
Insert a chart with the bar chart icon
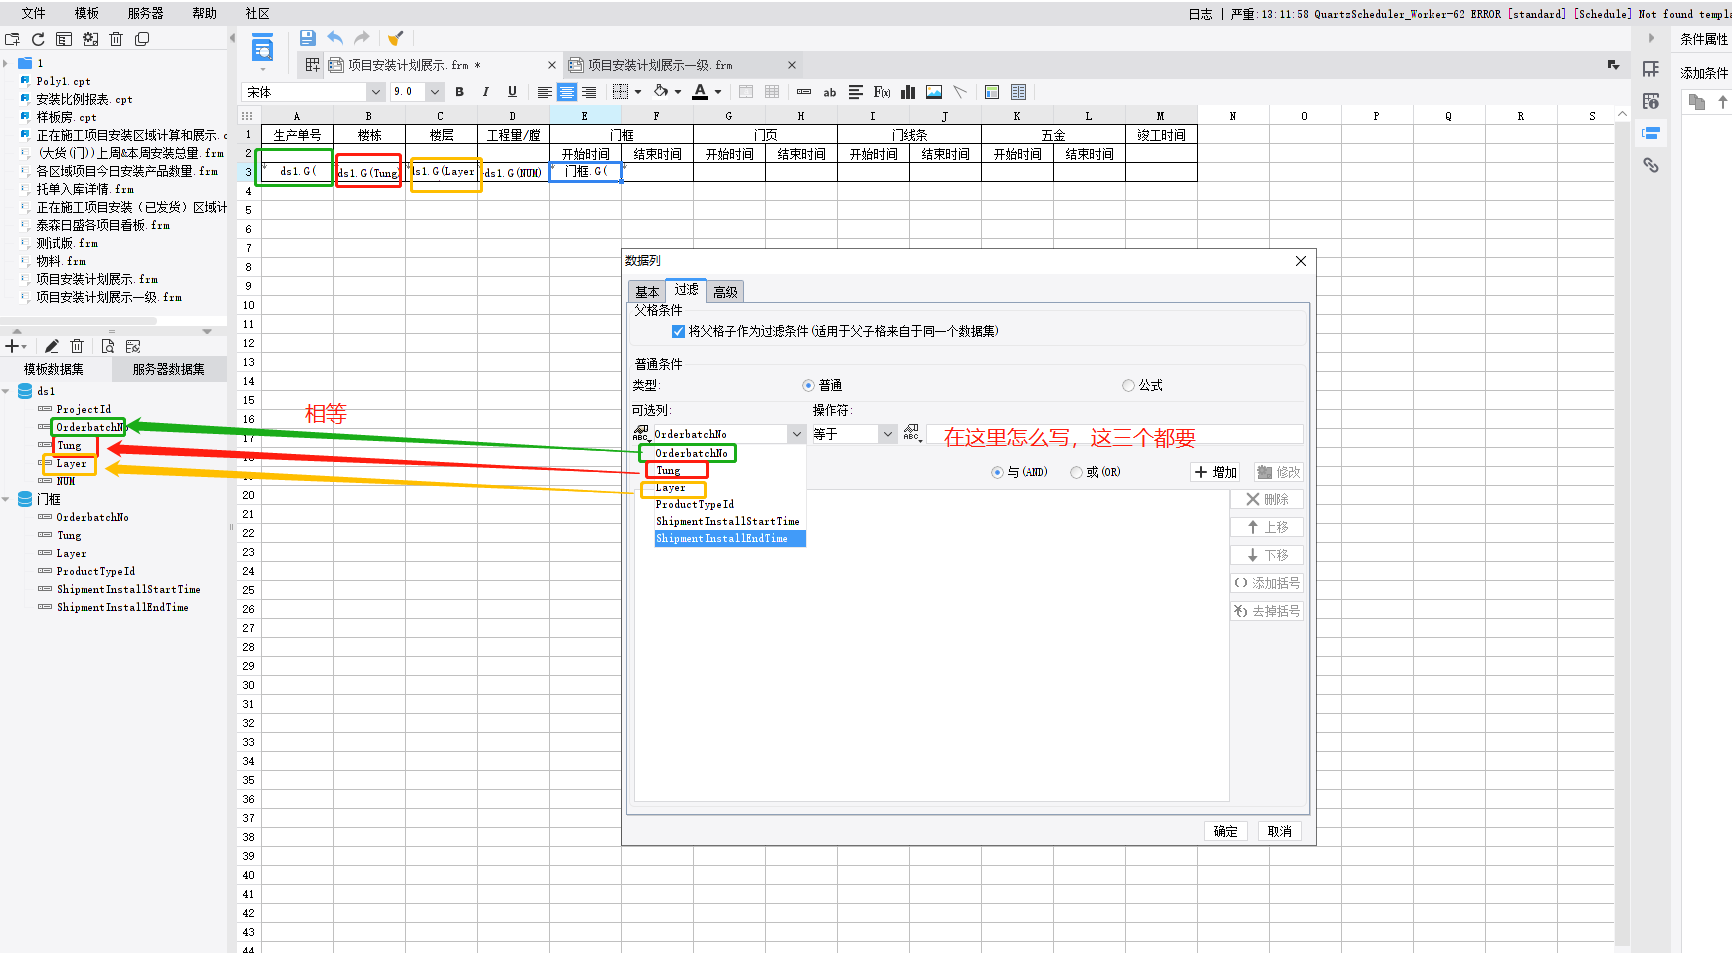(908, 92)
